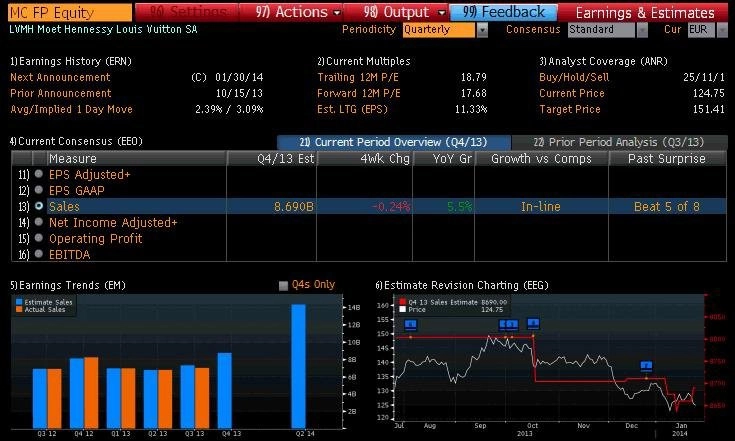Click the currency dropdown arrow
This screenshot has width=735, height=441.
722,30
